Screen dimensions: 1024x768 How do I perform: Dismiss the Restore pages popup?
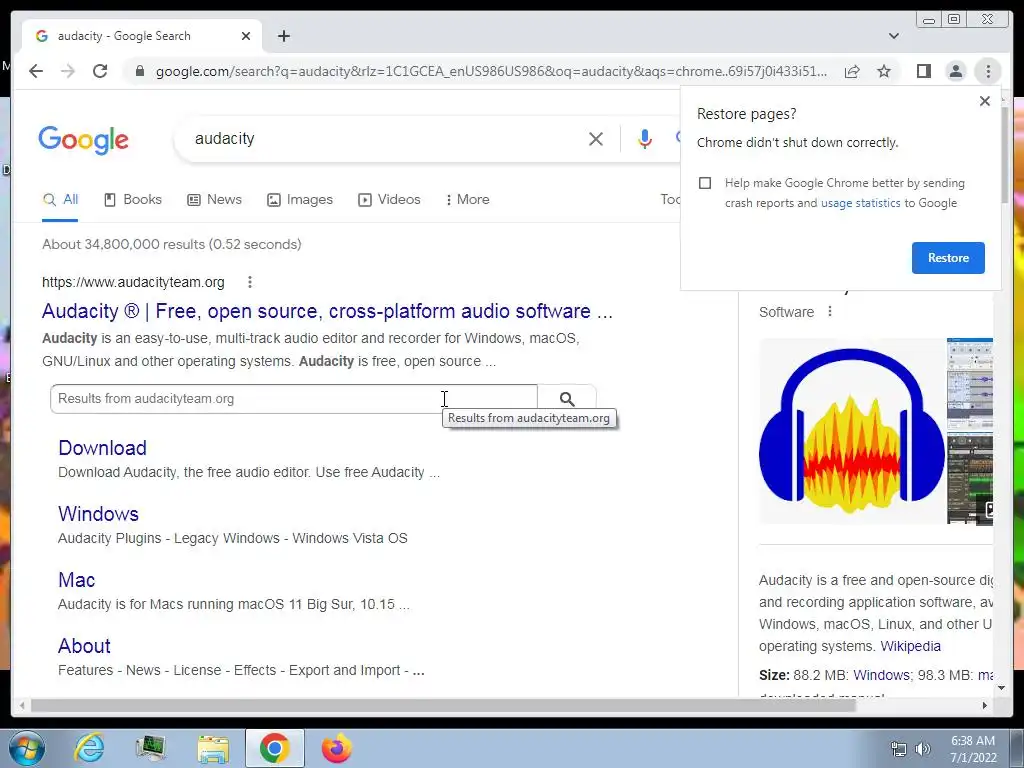coord(985,101)
